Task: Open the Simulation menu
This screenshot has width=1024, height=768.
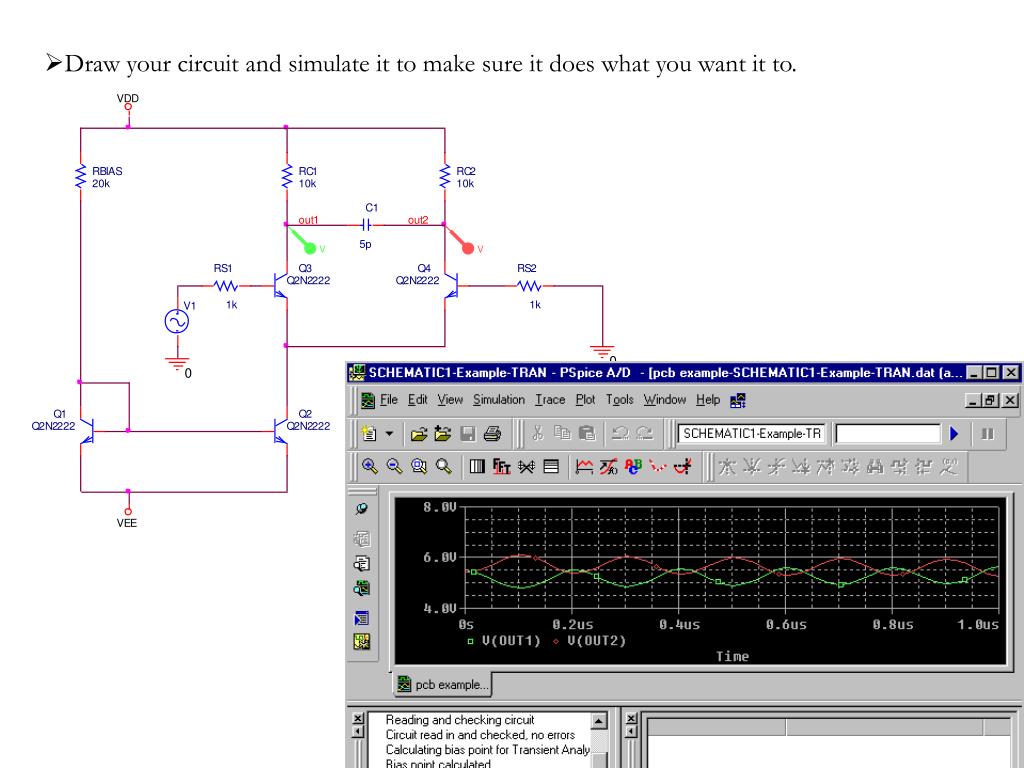Action: click(499, 400)
